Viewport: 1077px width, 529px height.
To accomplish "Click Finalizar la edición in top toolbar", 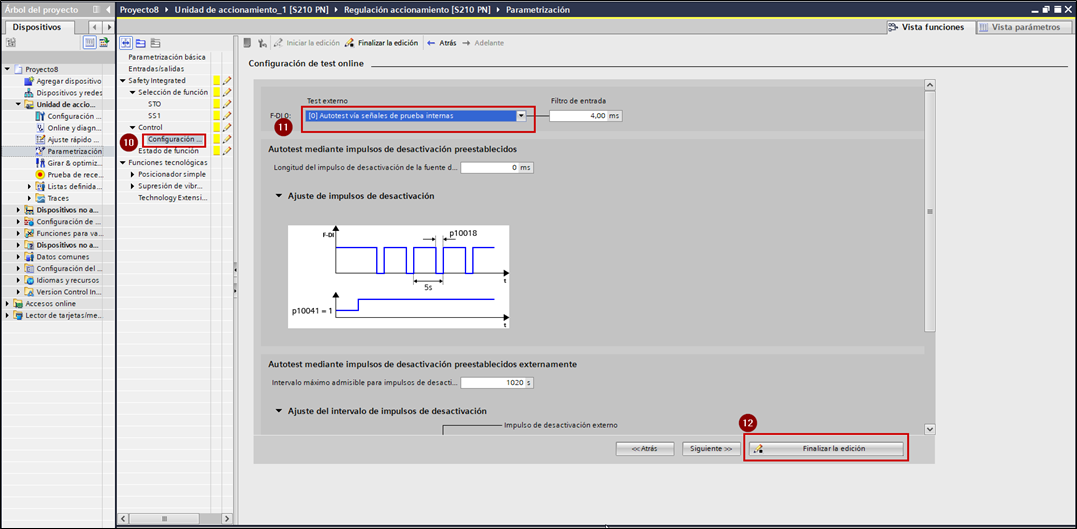I will point(381,43).
